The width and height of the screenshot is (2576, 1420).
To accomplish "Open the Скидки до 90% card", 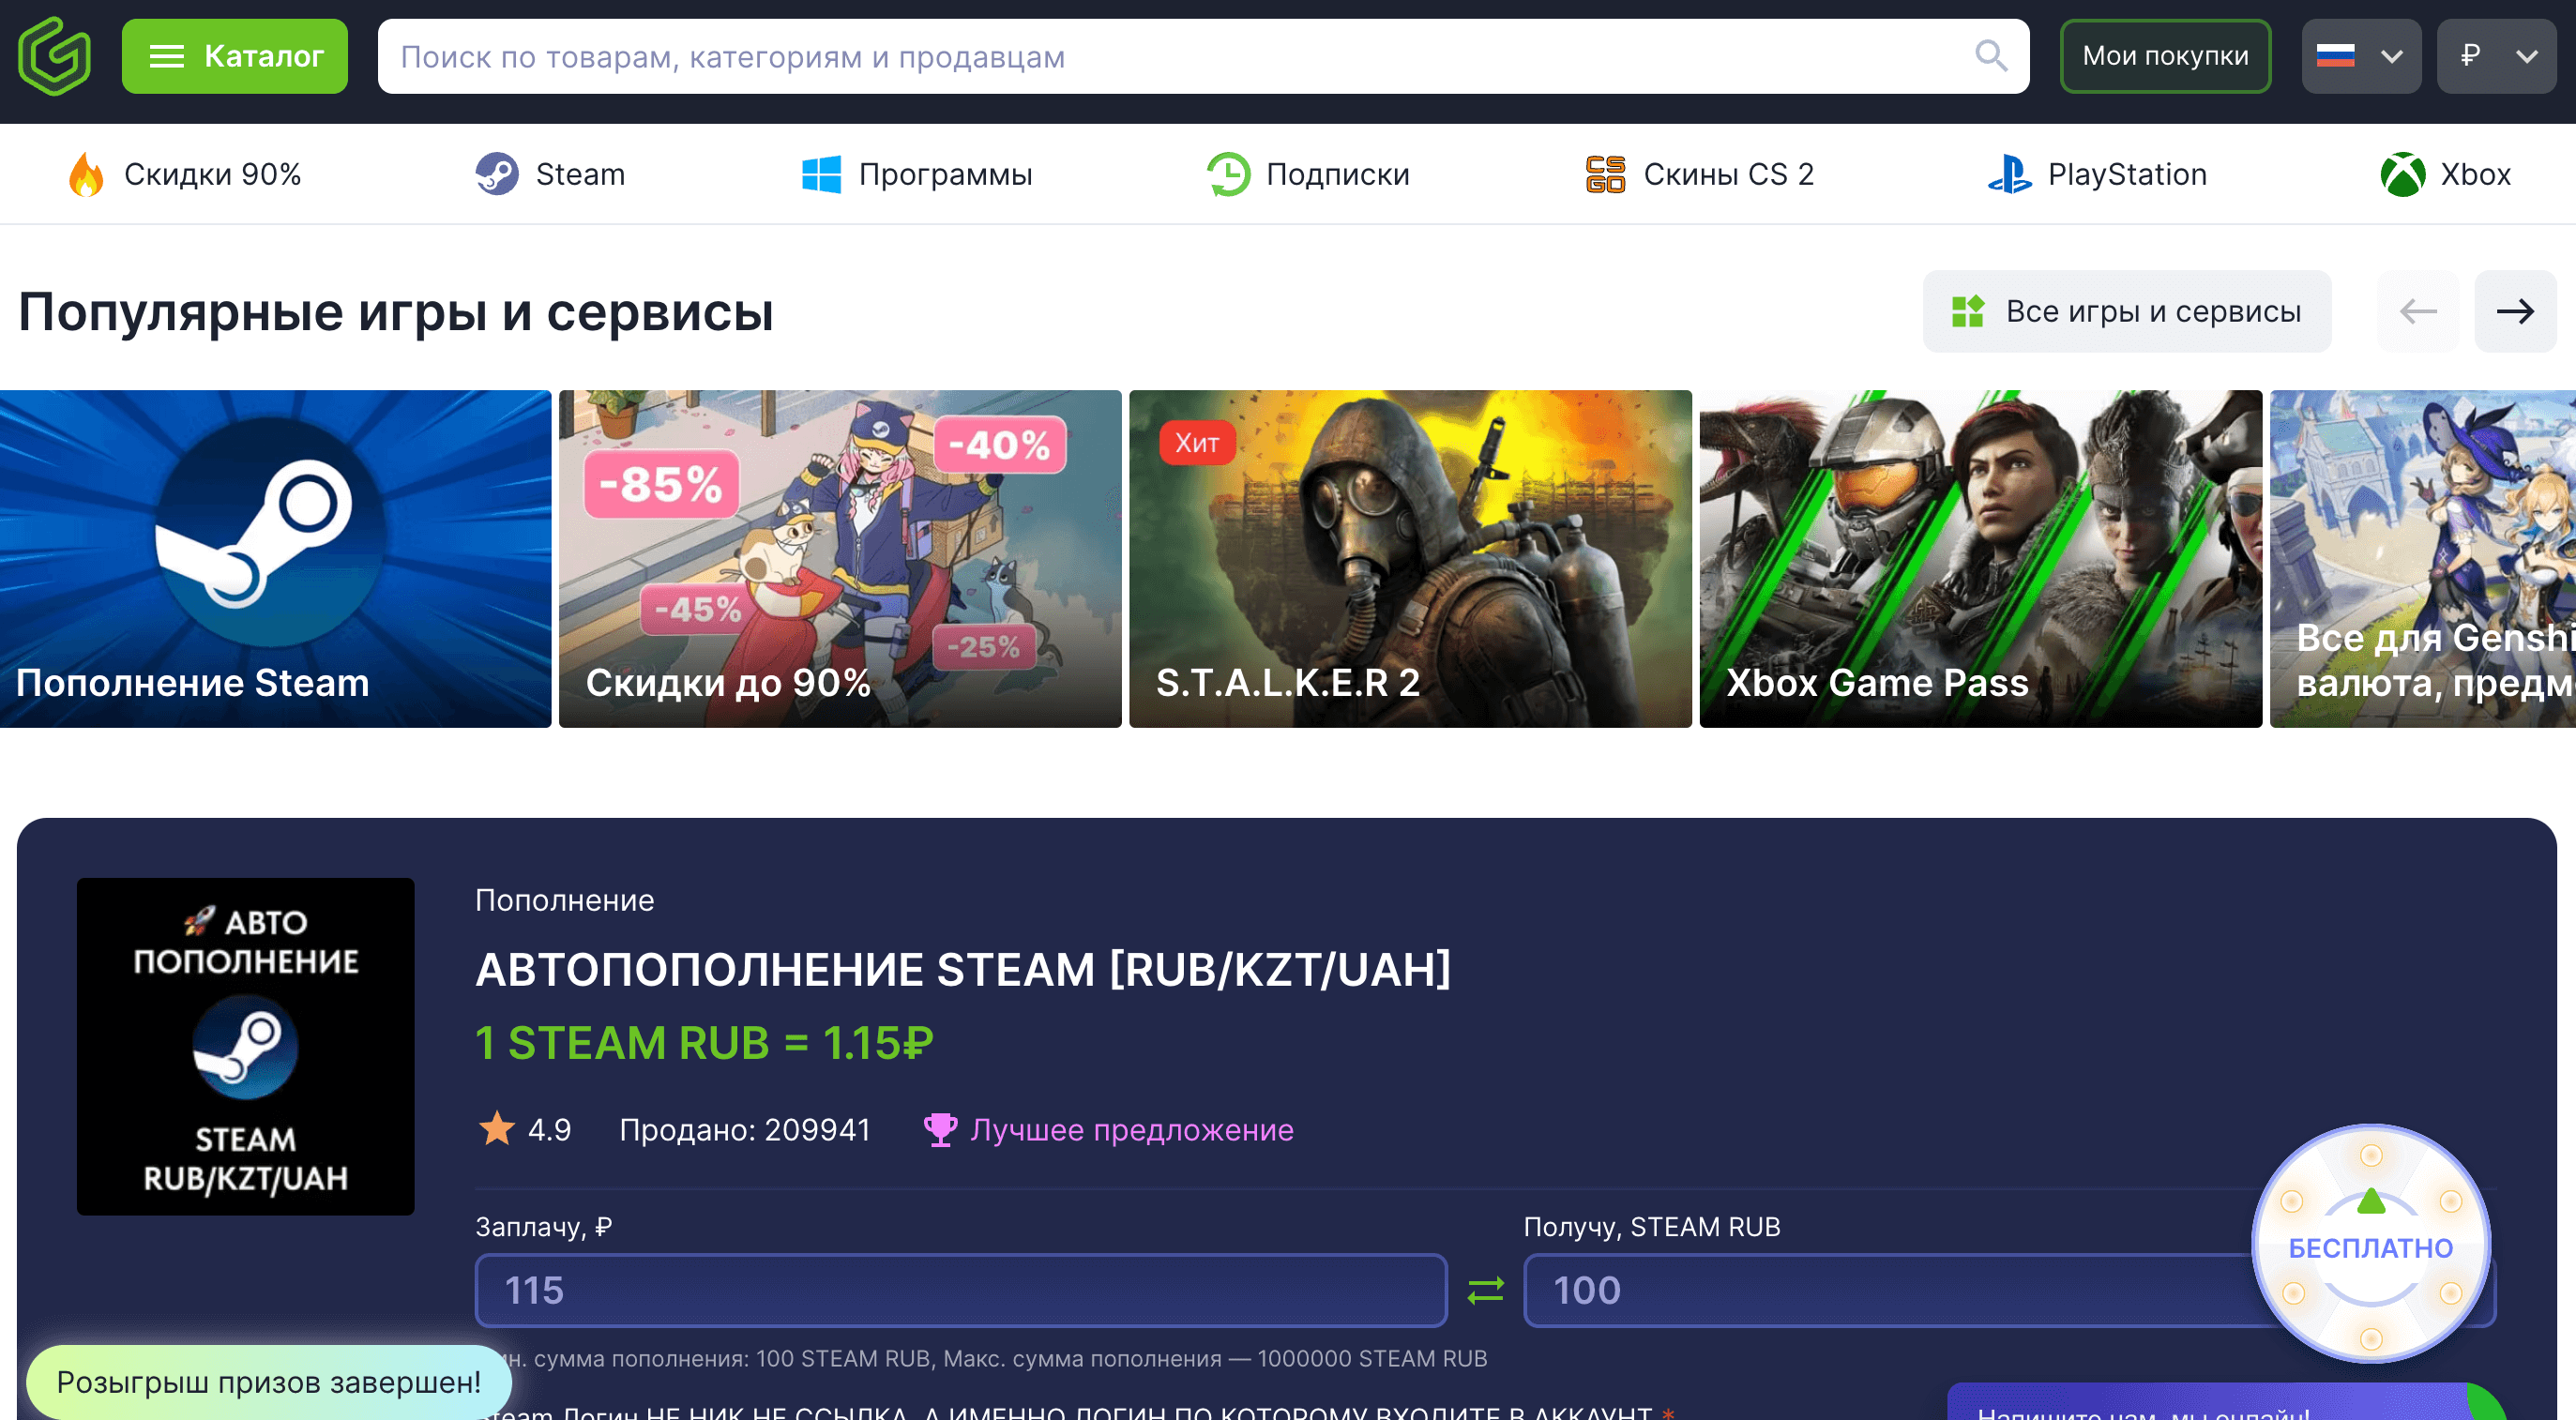I will tap(840, 559).
